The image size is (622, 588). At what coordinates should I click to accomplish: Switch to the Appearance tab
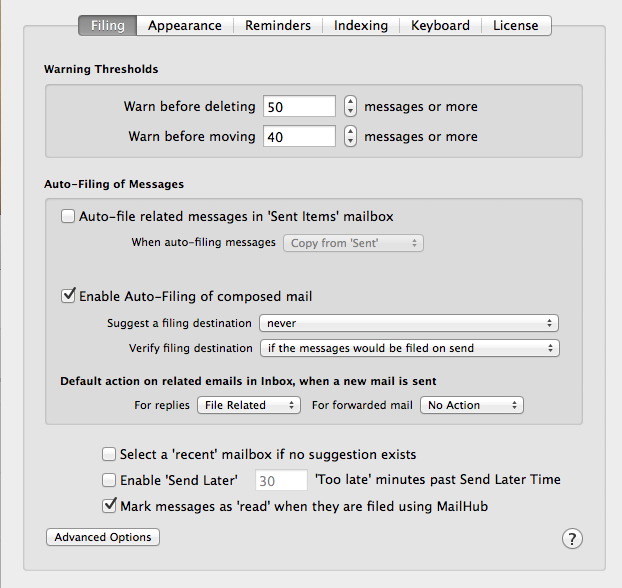point(184,25)
